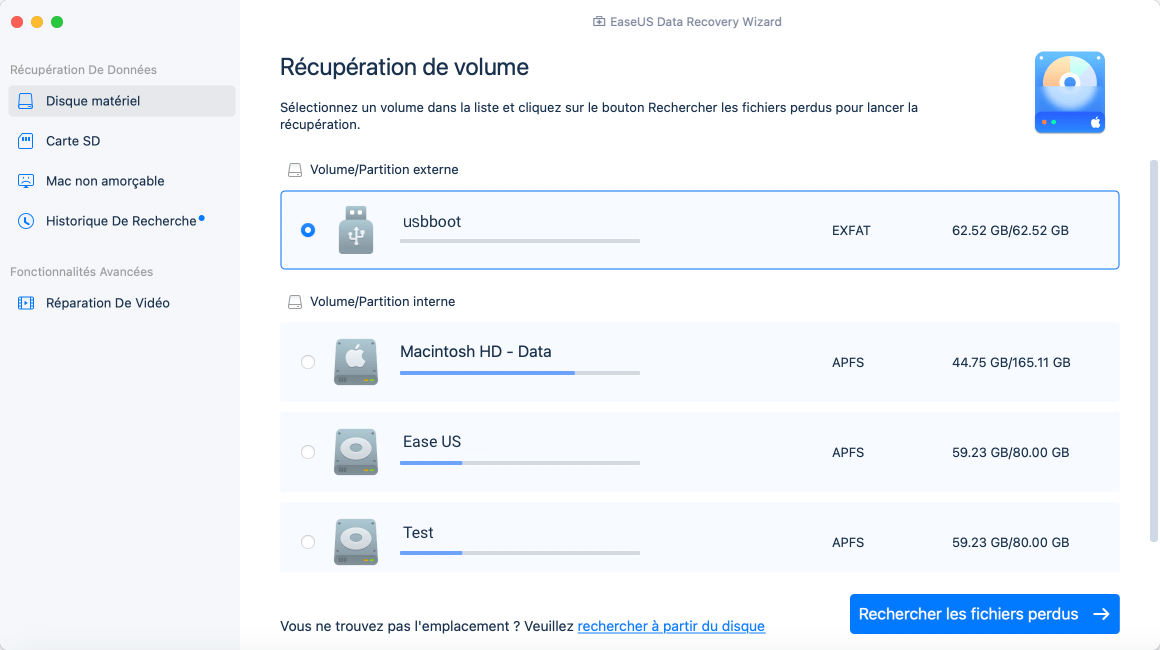Click the Récupération de volume title
The image size is (1160, 650).
[404, 67]
